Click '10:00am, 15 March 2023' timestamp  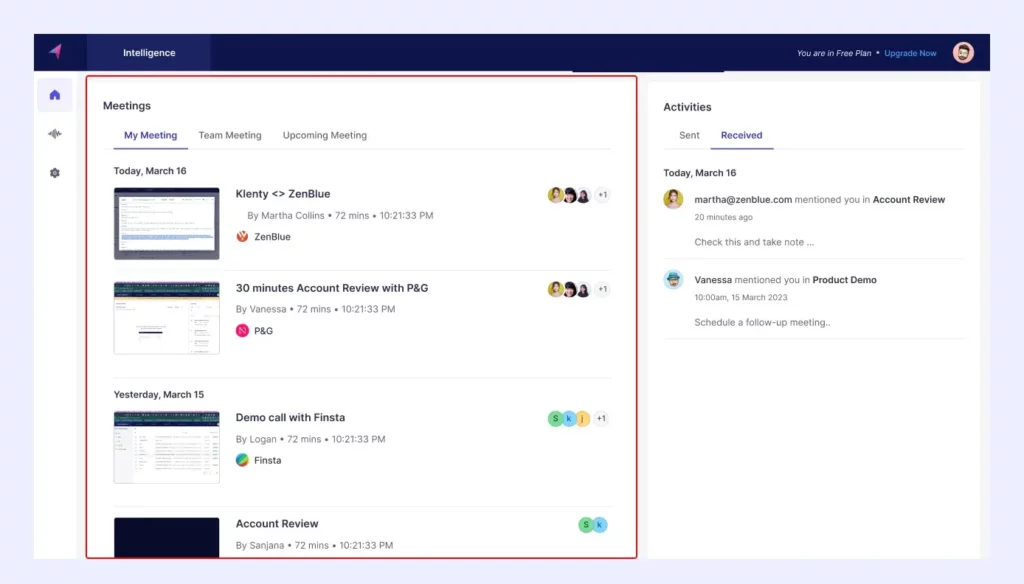741,297
